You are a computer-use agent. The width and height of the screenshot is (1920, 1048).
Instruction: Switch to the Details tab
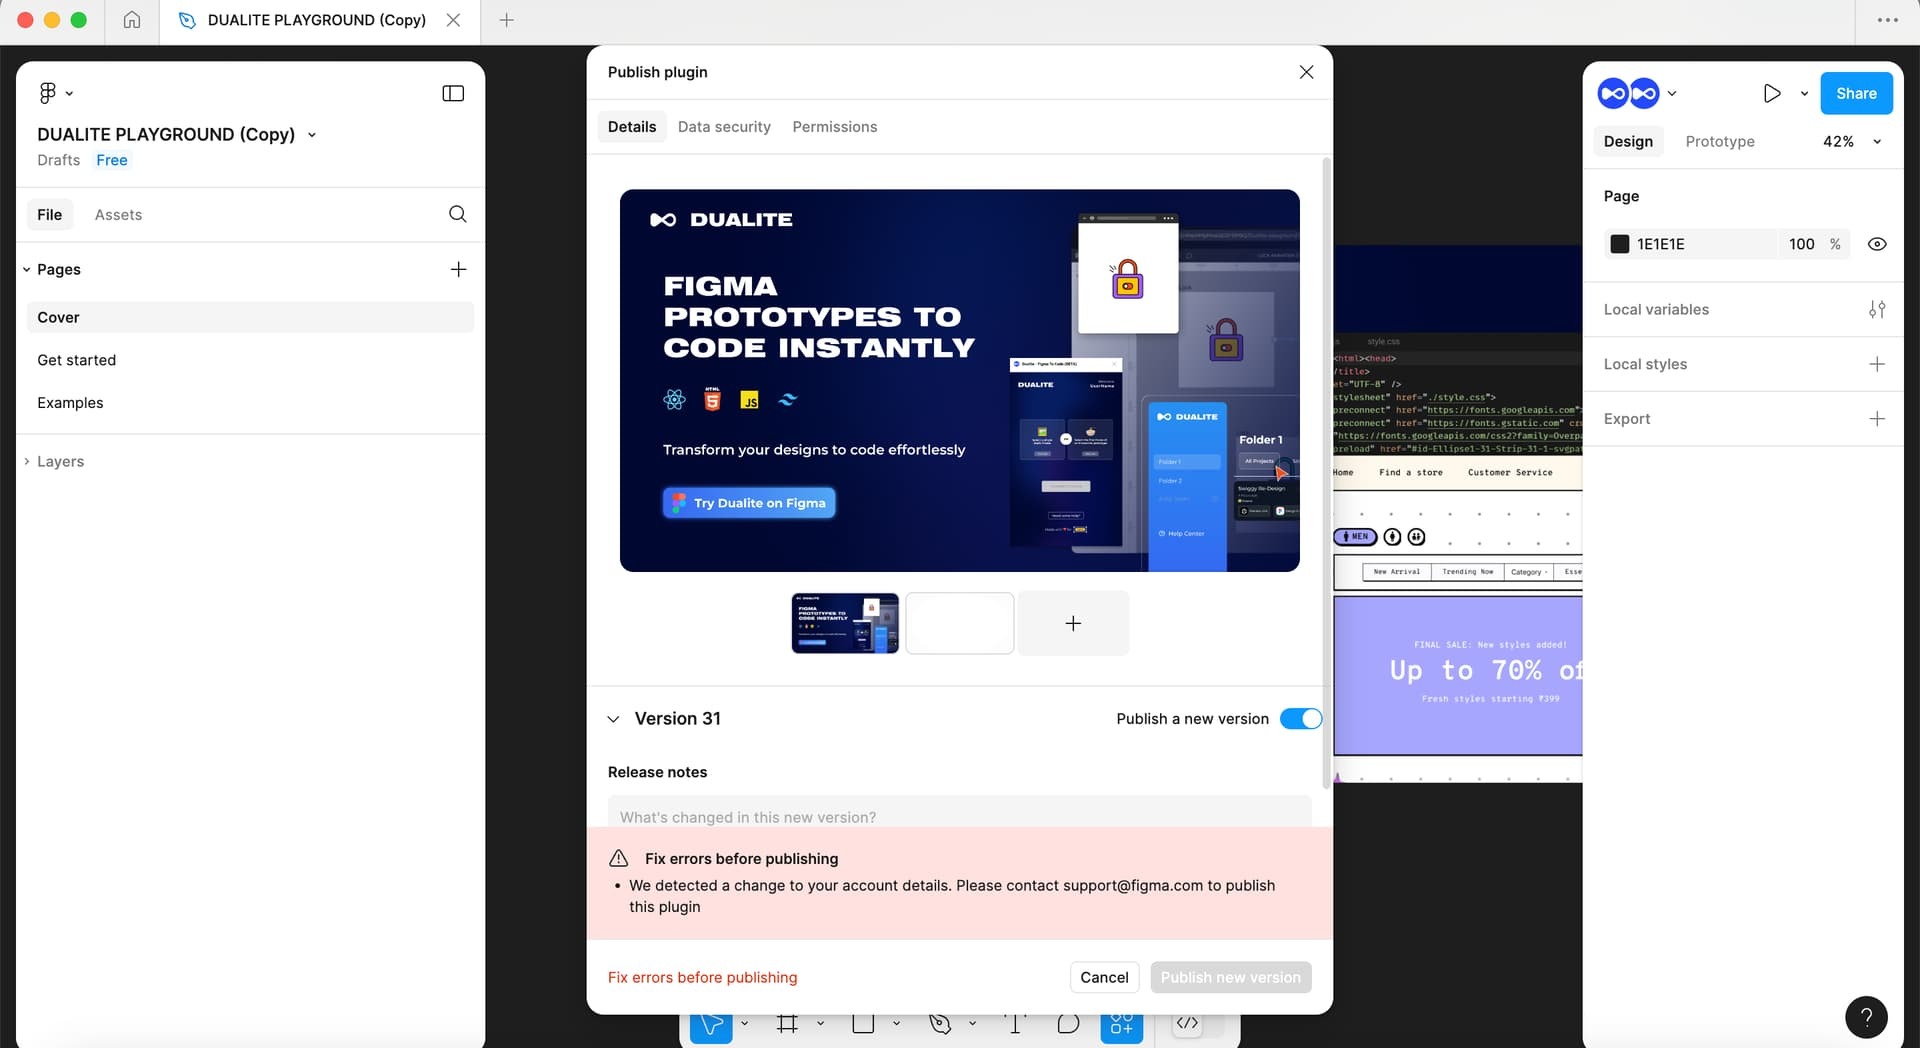click(x=632, y=127)
